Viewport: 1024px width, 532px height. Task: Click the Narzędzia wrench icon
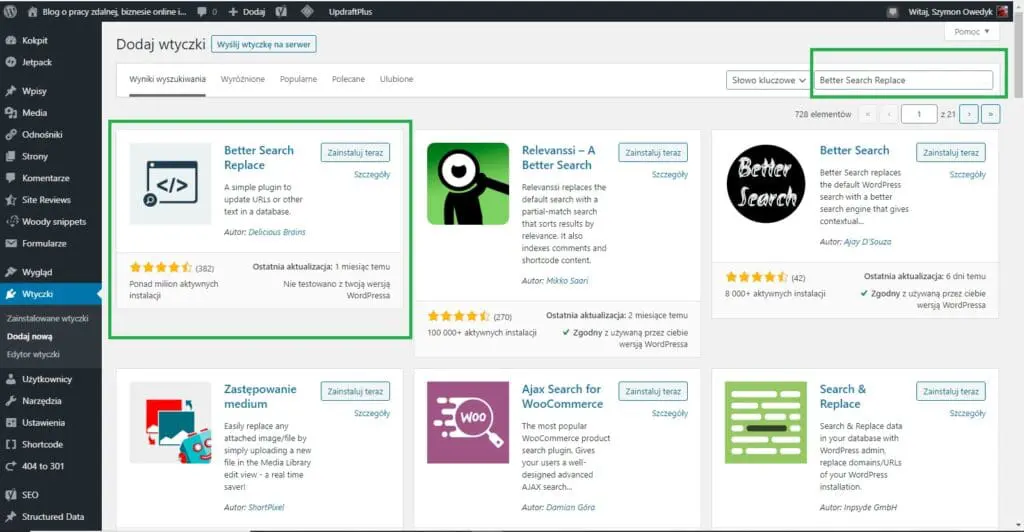pos(10,401)
